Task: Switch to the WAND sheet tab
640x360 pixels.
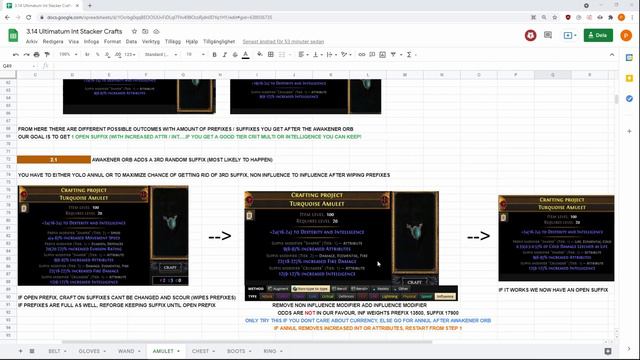Action: (129, 351)
